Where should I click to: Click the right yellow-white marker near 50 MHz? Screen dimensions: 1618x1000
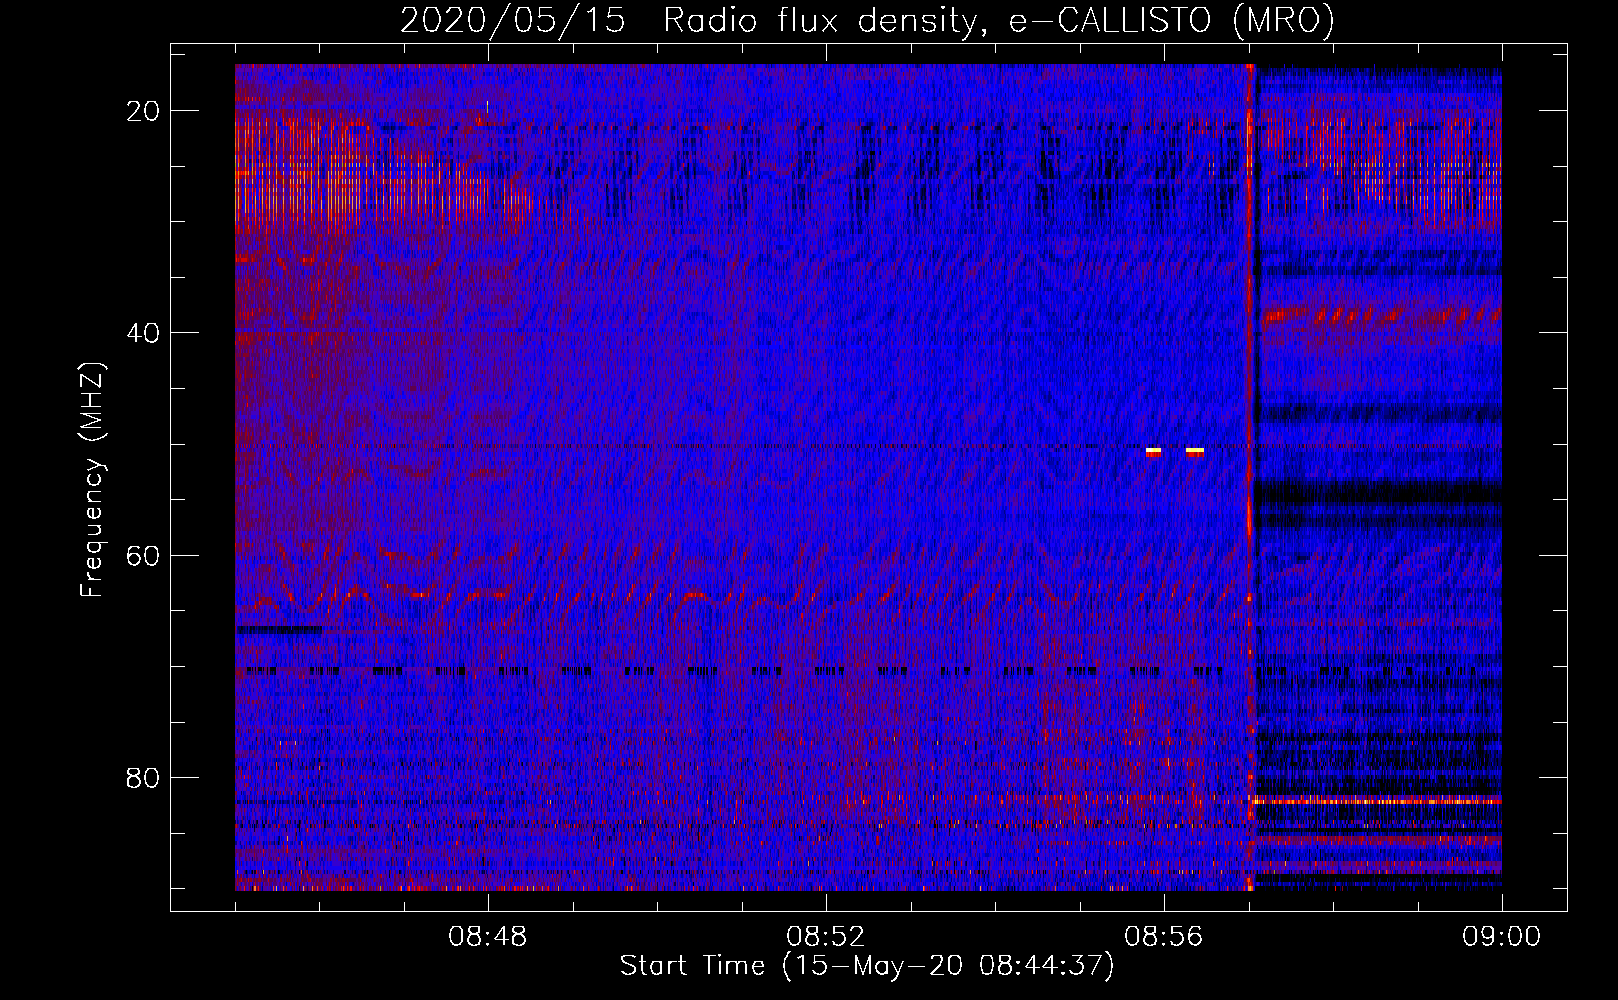coord(1195,452)
